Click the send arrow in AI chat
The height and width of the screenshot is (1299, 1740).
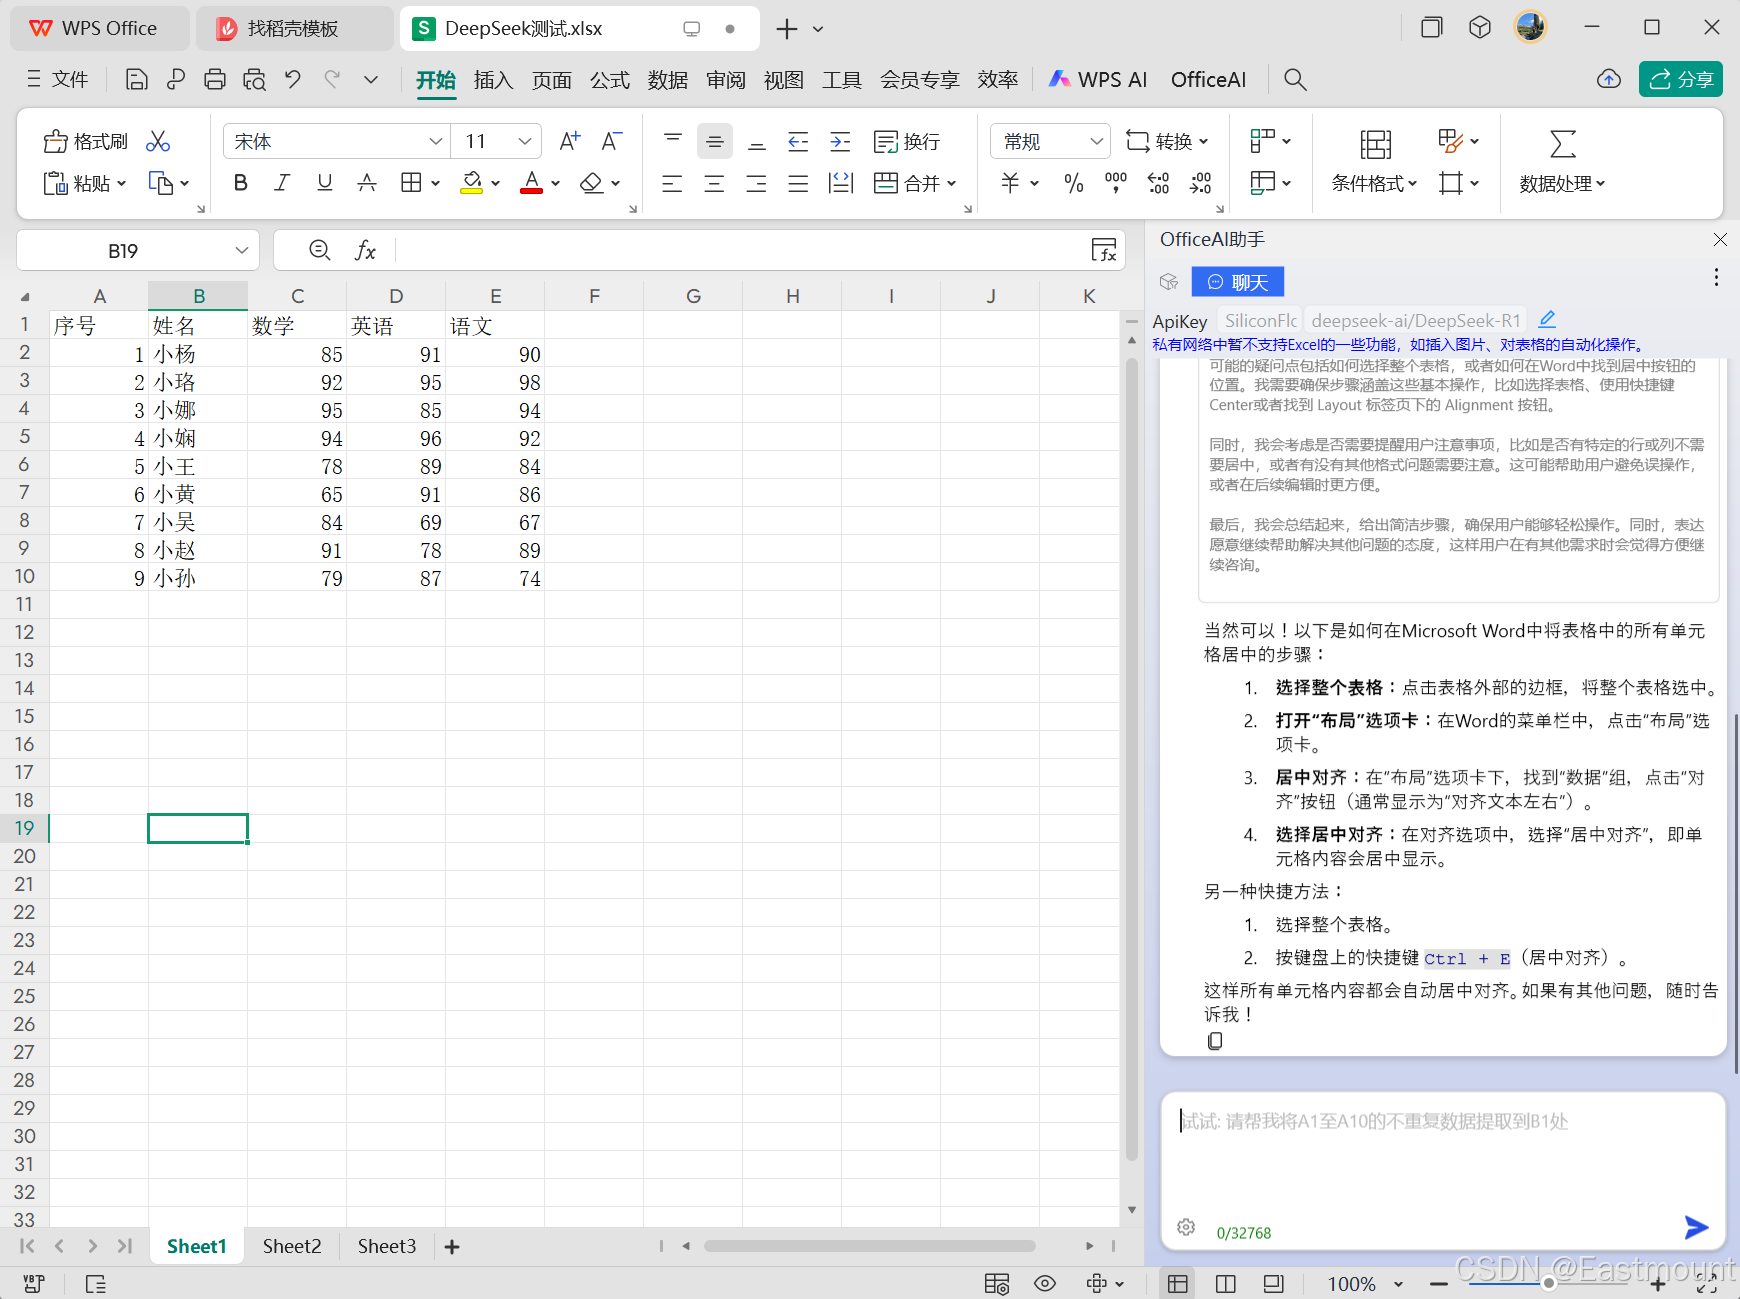point(1696,1227)
